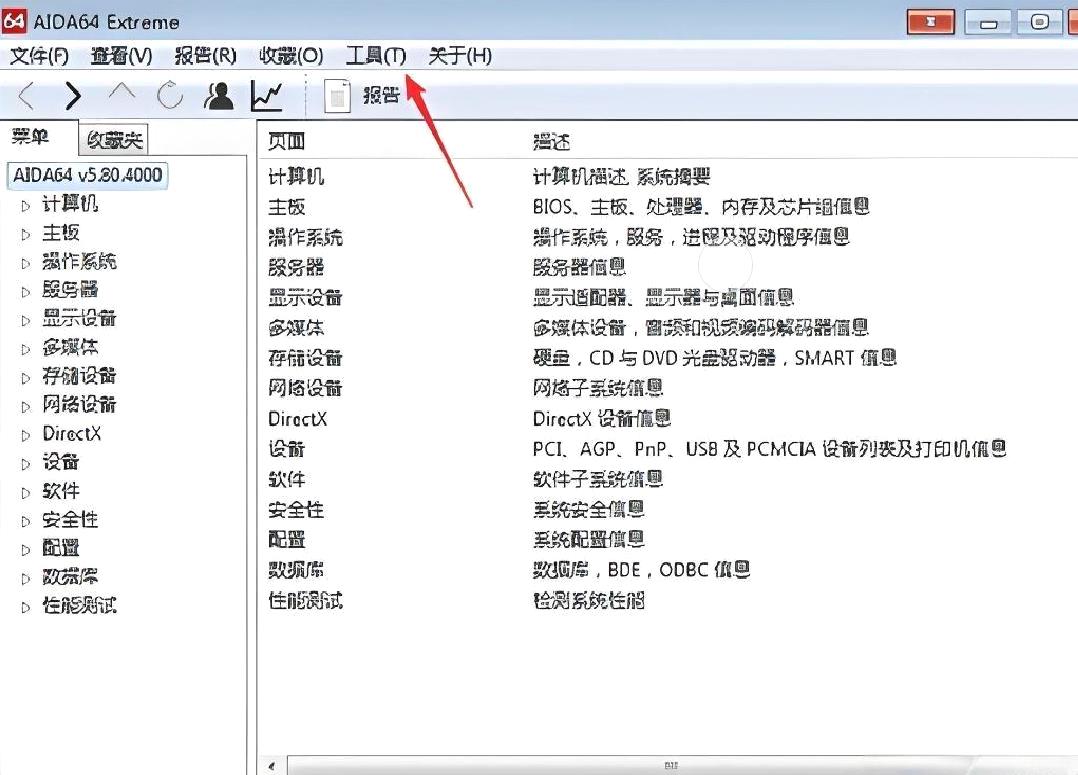Image resolution: width=1078 pixels, height=775 pixels.
Task: Click the 页面 column header
Action: tap(287, 142)
